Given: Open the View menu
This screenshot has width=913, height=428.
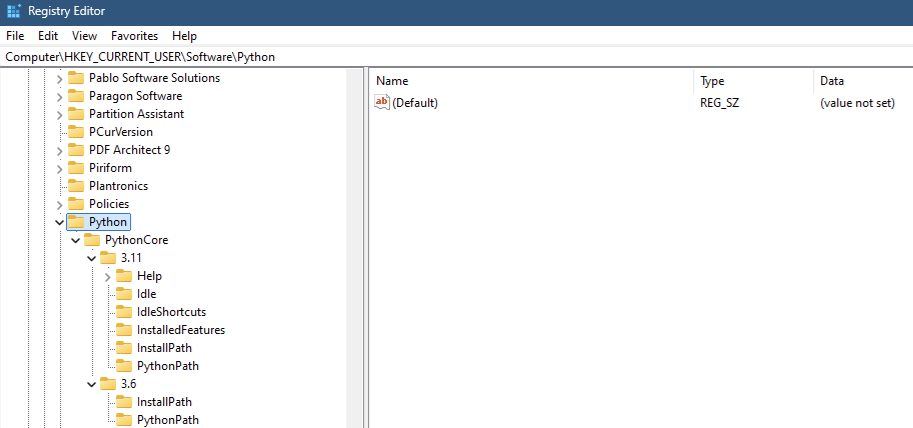Looking at the screenshot, I should point(84,35).
